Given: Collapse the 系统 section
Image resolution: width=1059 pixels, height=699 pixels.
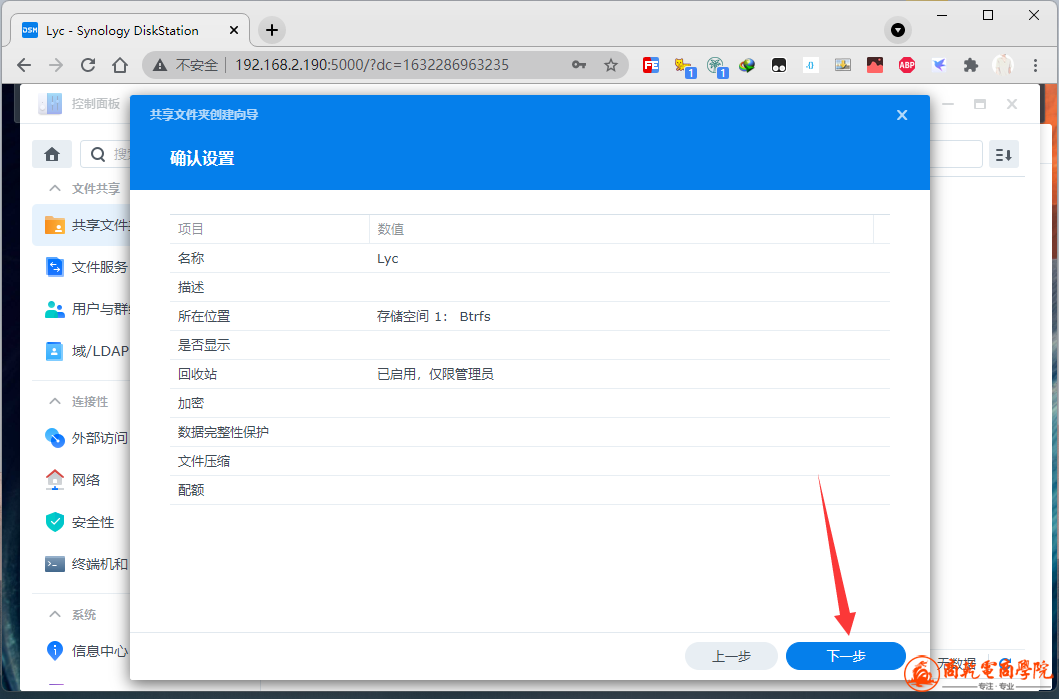Looking at the screenshot, I should pyautogui.click(x=55, y=615).
